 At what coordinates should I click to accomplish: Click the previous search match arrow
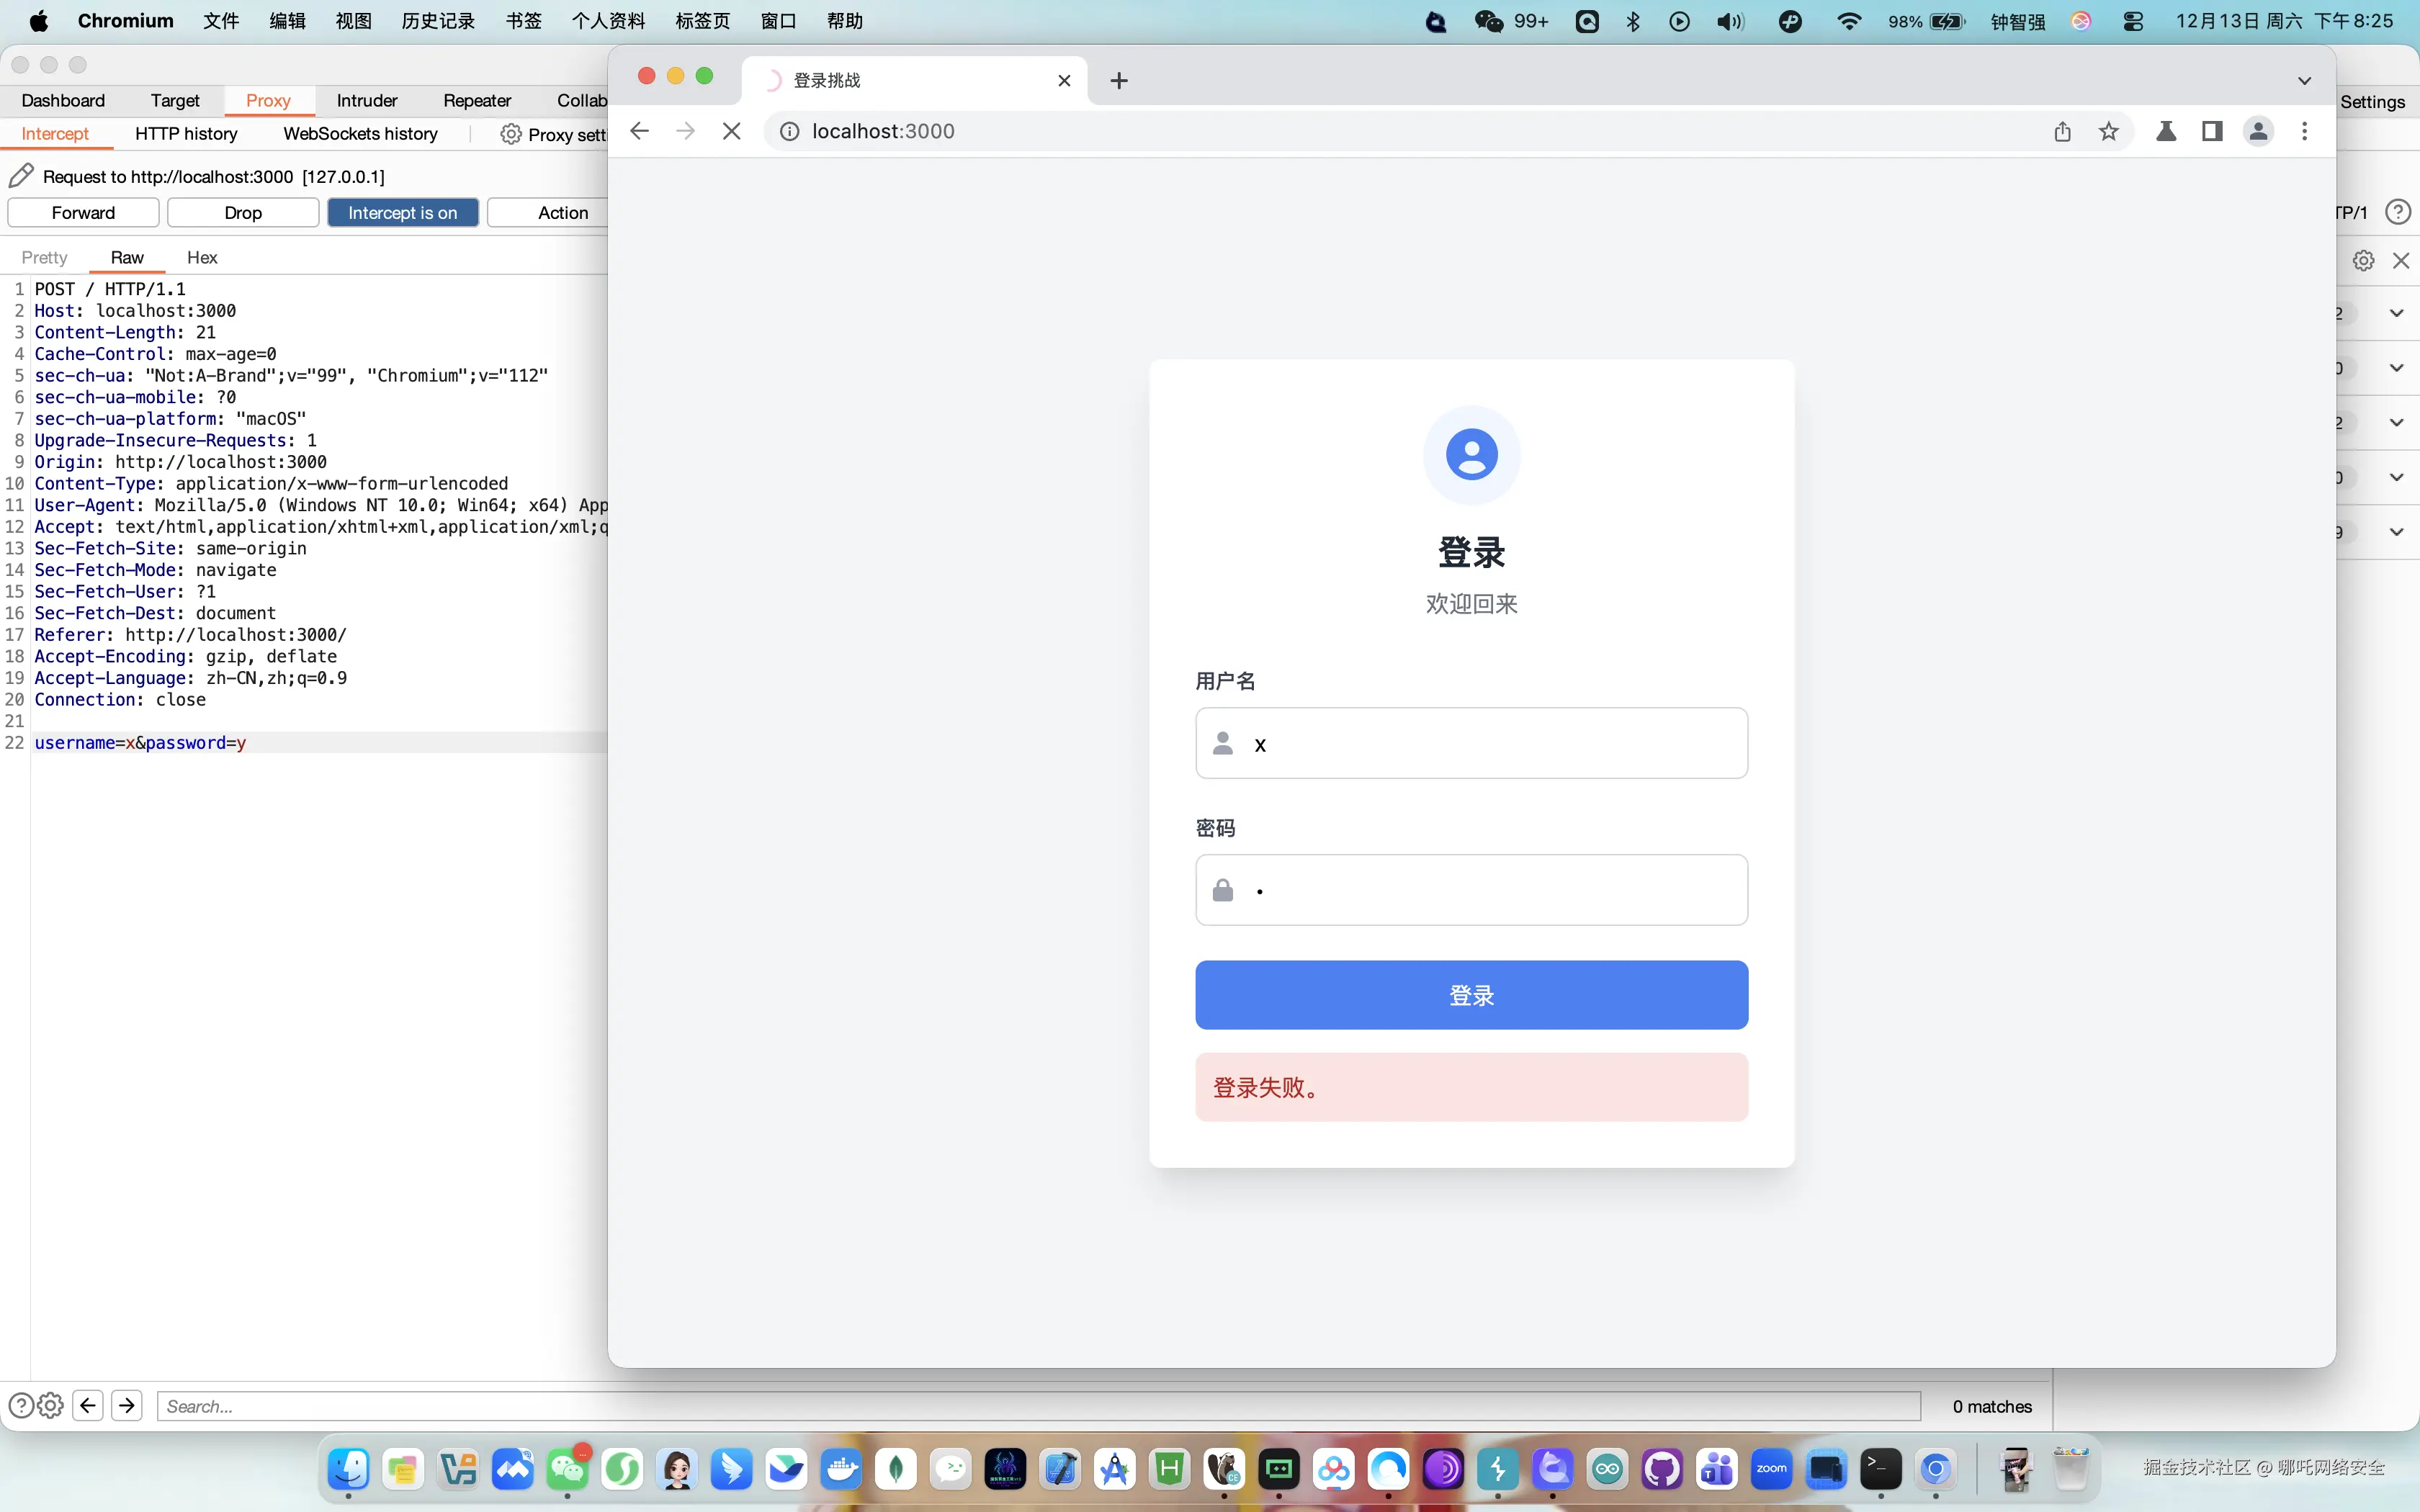[88, 1406]
